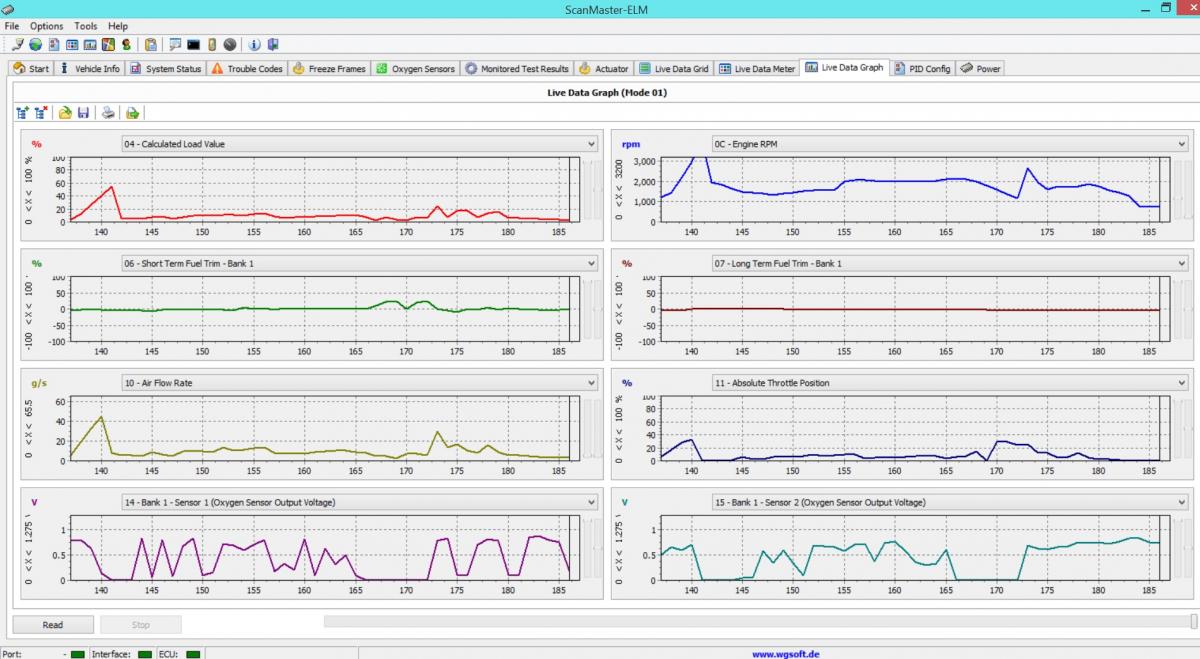Image resolution: width=1200 pixels, height=659 pixels.
Task: Switch to the Trouble Codes tab
Action: [247, 69]
